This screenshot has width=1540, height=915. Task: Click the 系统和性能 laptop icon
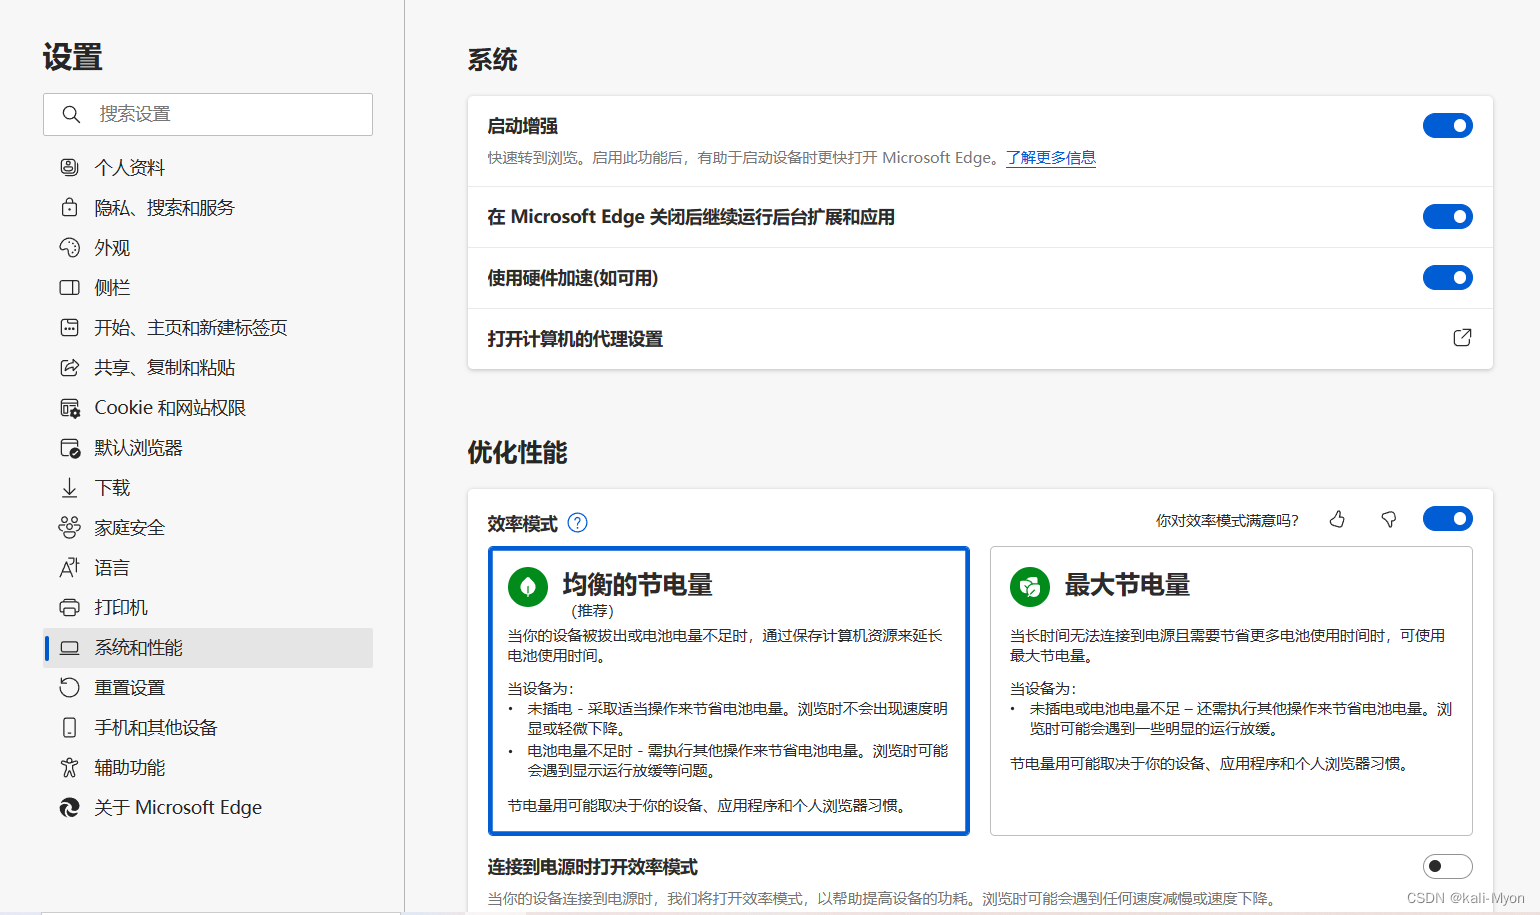pyautogui.click(x=69, y=647)
